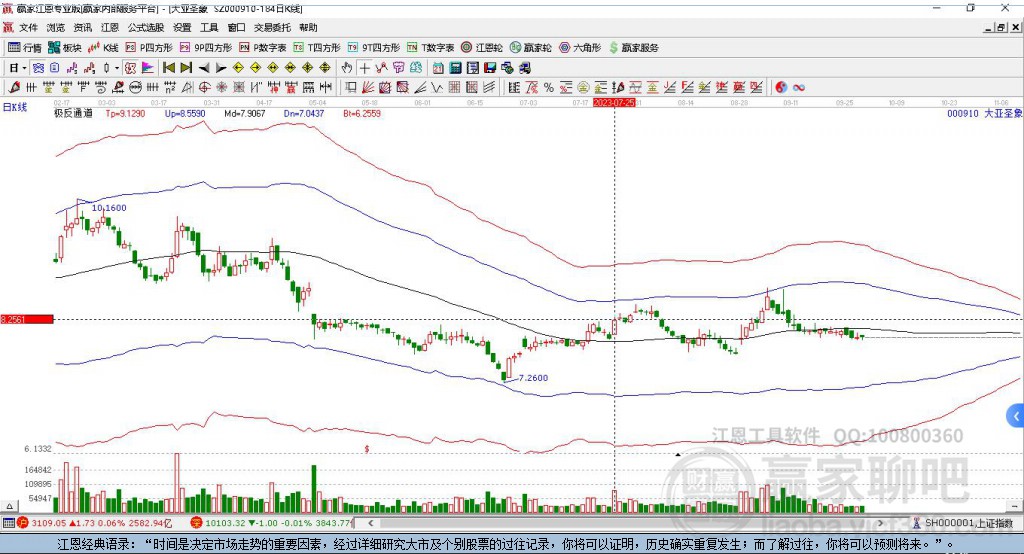Click the 2023-07-25 date marker
This screenshot has height=554, width=1024.
point(614,103)
